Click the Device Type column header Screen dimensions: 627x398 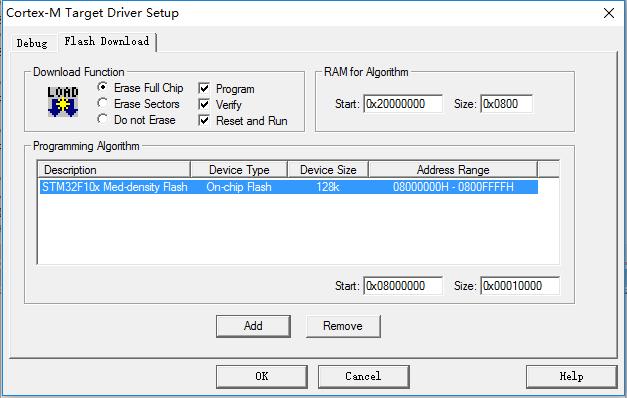click(239, 170)
